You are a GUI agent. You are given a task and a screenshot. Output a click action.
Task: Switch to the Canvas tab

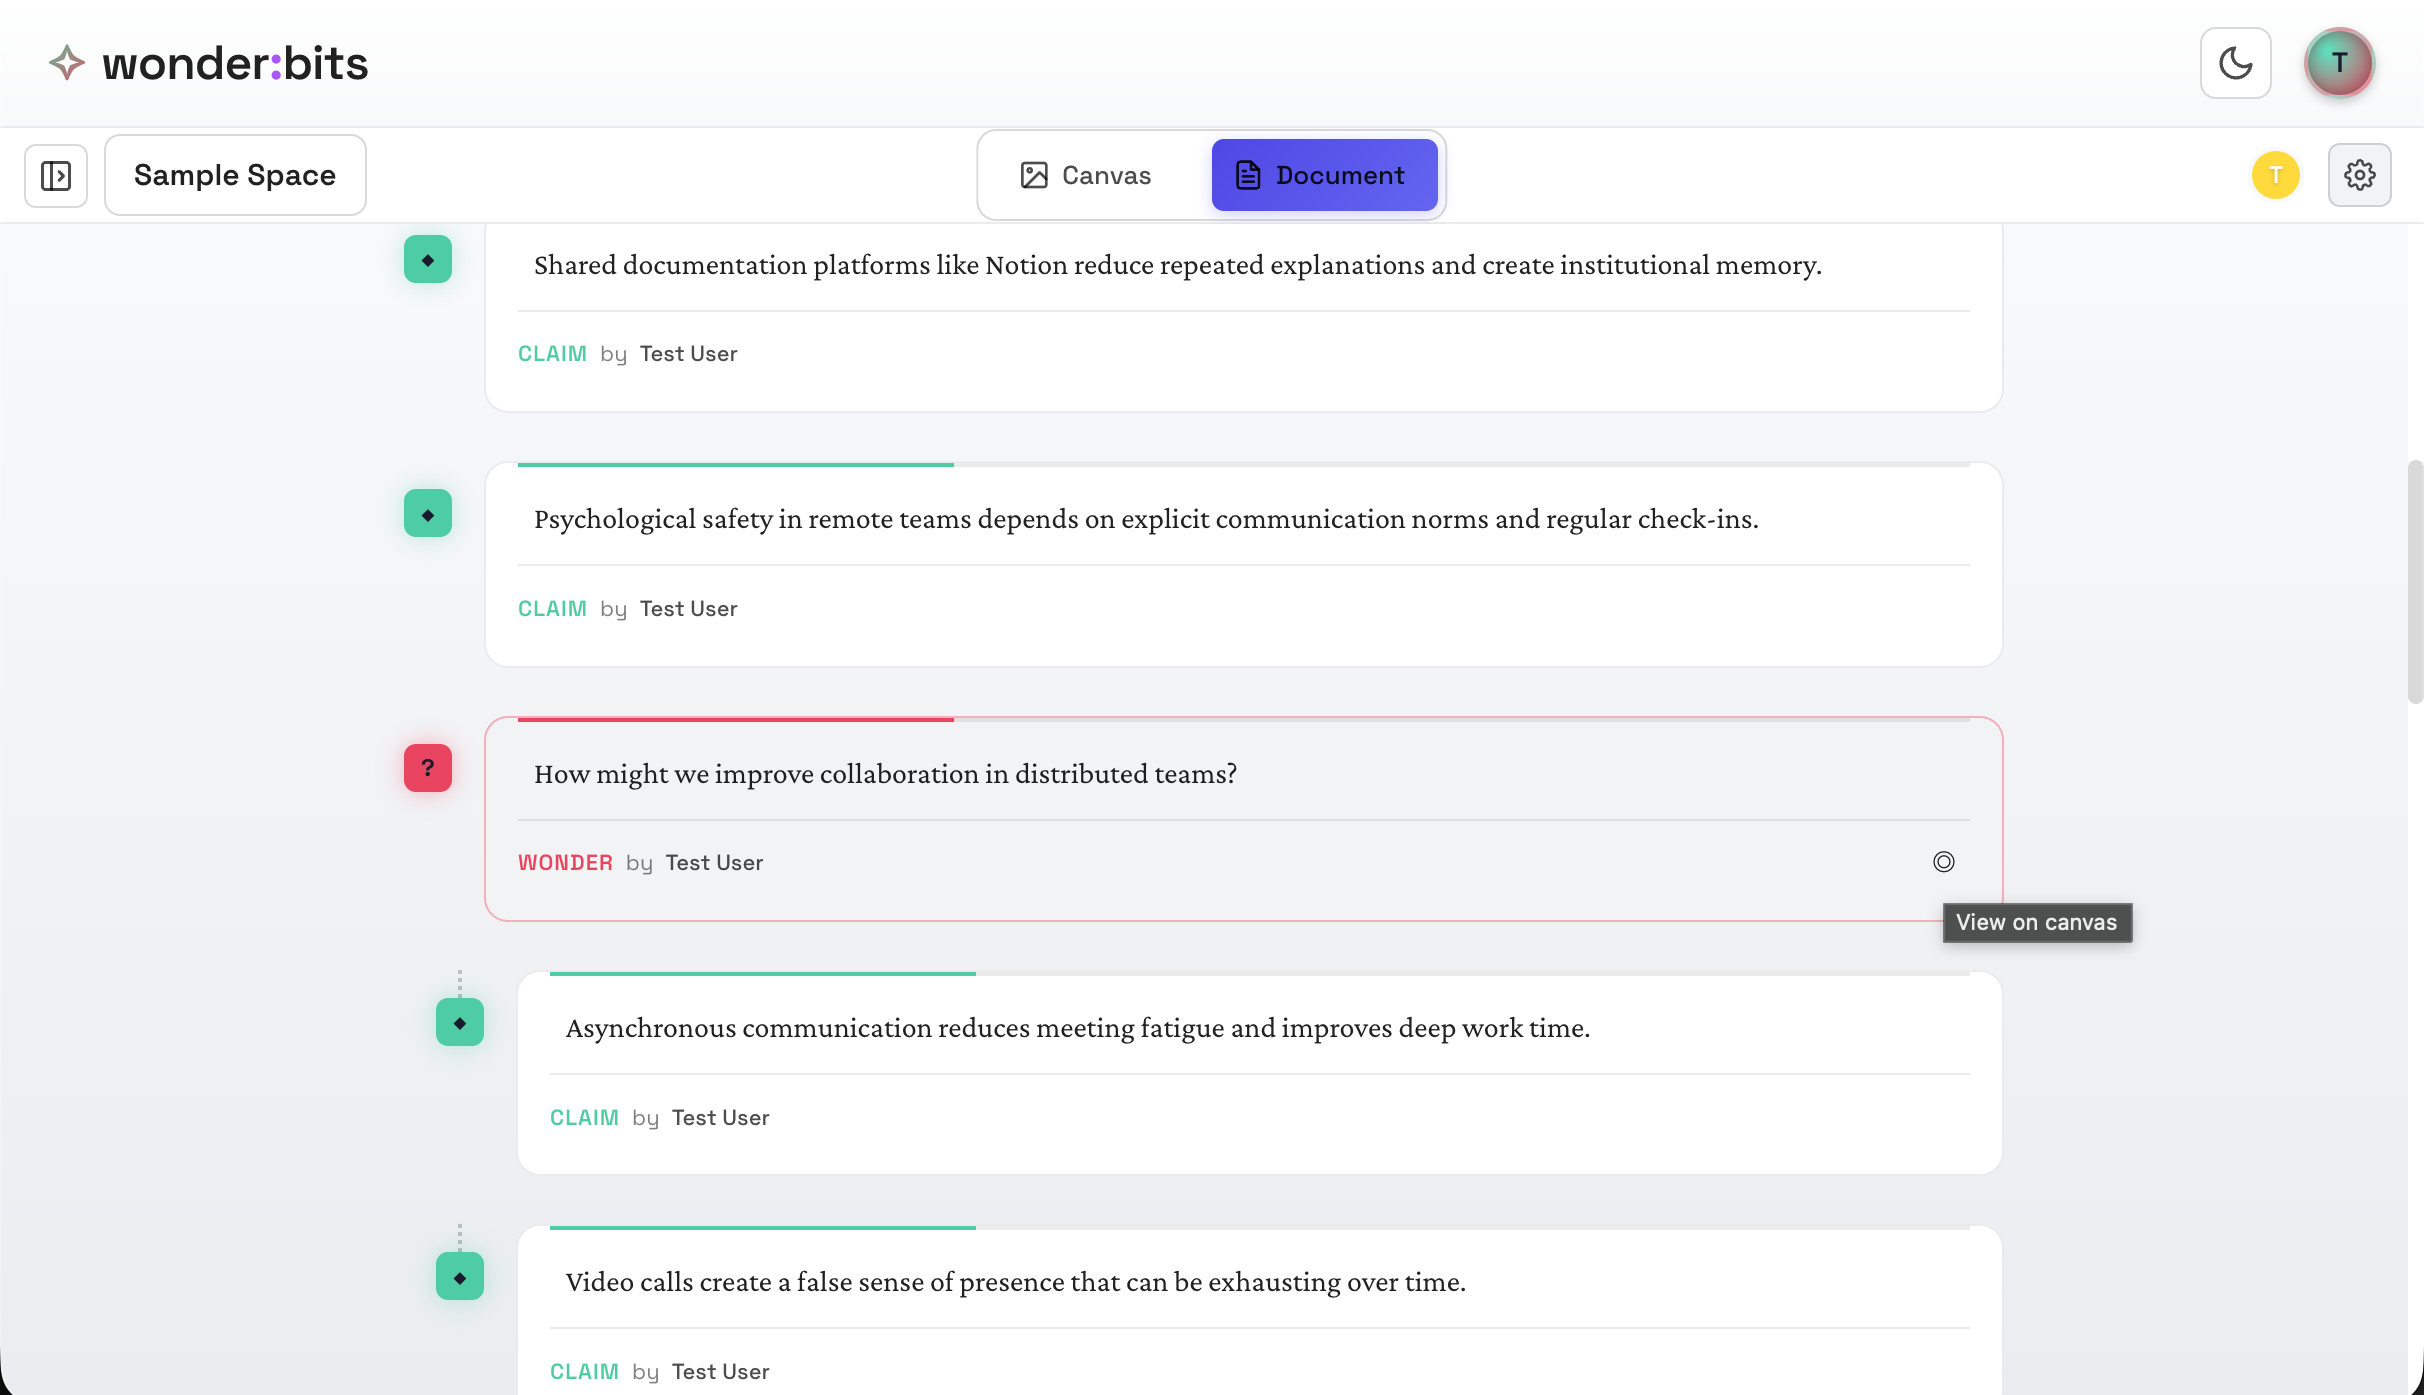pos(1086,175)
